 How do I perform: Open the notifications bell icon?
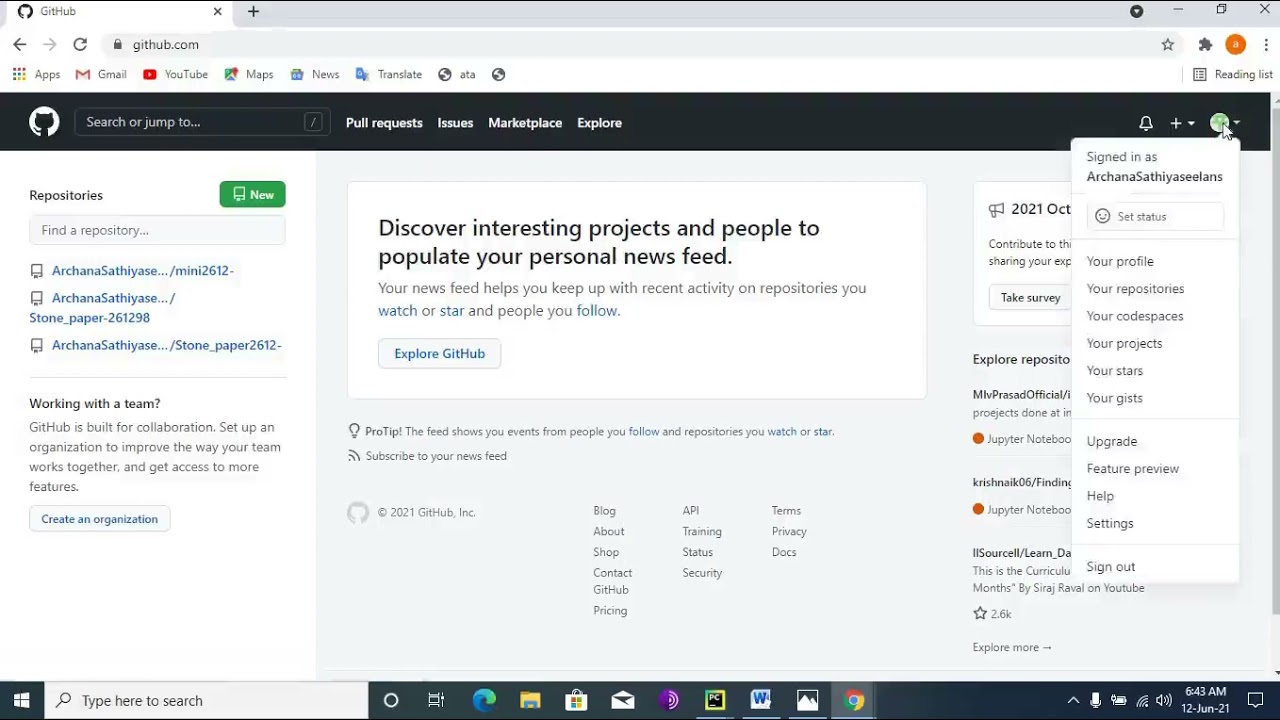coord(1146,123)
